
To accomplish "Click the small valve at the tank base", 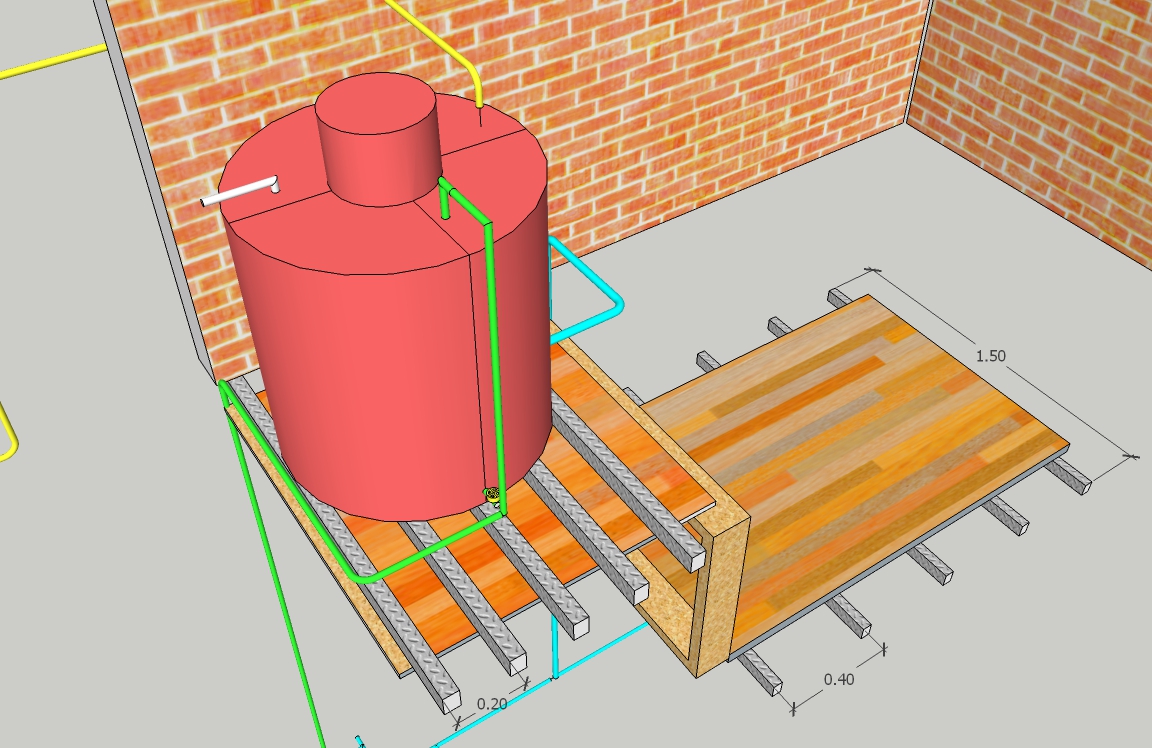I will coord(491,493).
